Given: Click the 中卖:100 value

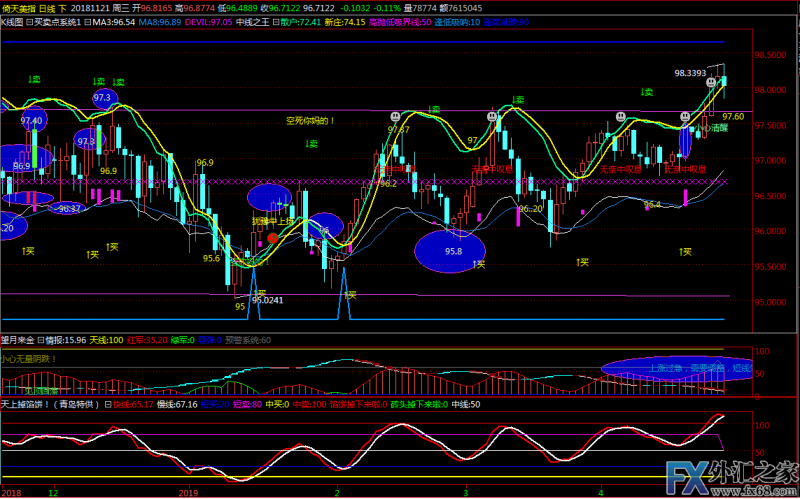Looking at the screenshot, I should [x=310, y=405].
